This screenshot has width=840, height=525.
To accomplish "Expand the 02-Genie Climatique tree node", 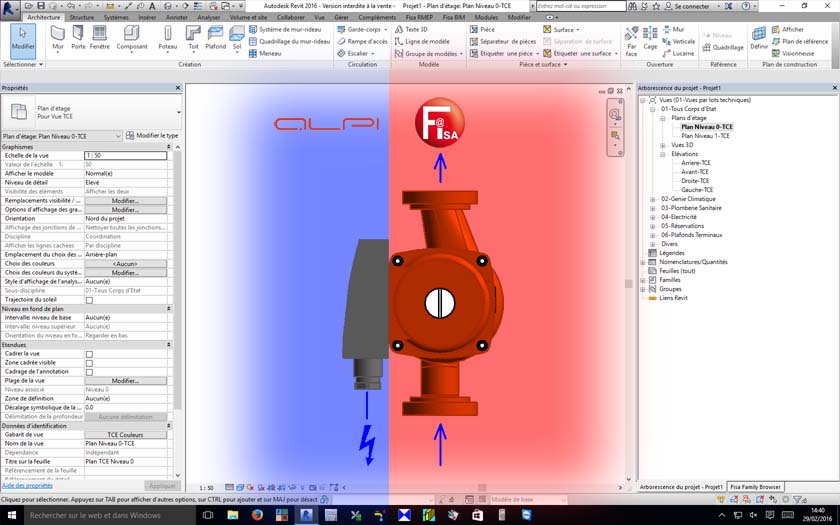I will (653, 199).
